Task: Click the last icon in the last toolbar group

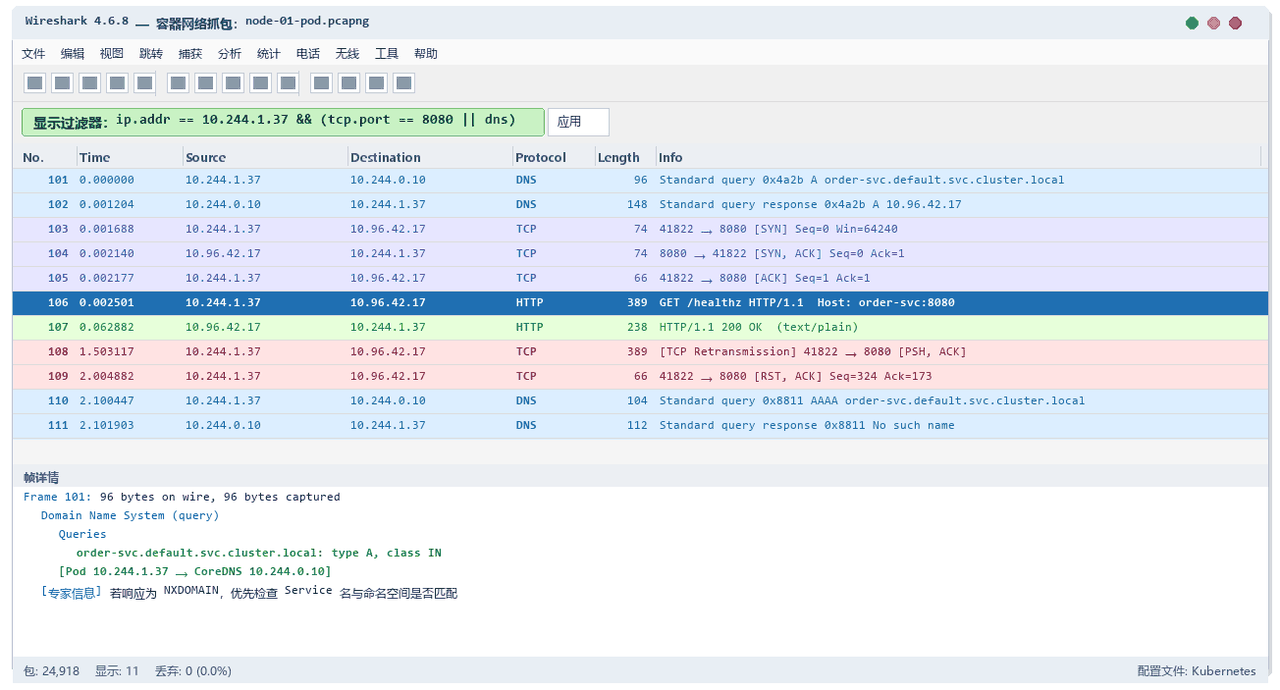Action: pyautogui.click(x=404, y=83)
